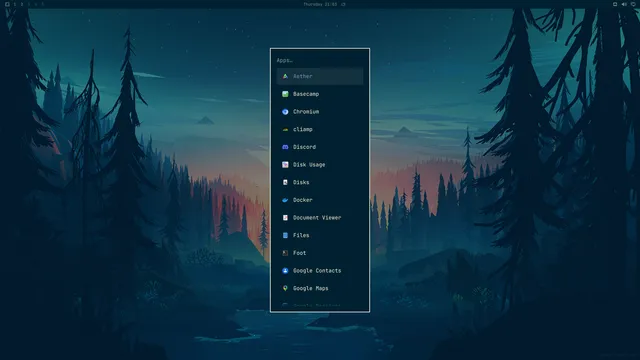Open Basecamp via its green icon
Image resolution: width=640 pixels, height=360 pixels.
tap(285, 94)
